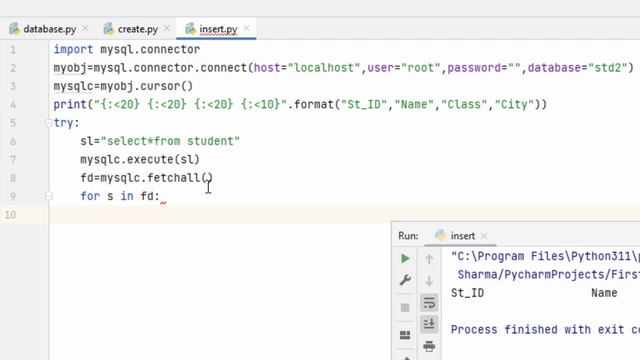The image size is (640, 360).
Task: Click on mysqlc=myobj.cursor() line
Action: pos(123,86)
